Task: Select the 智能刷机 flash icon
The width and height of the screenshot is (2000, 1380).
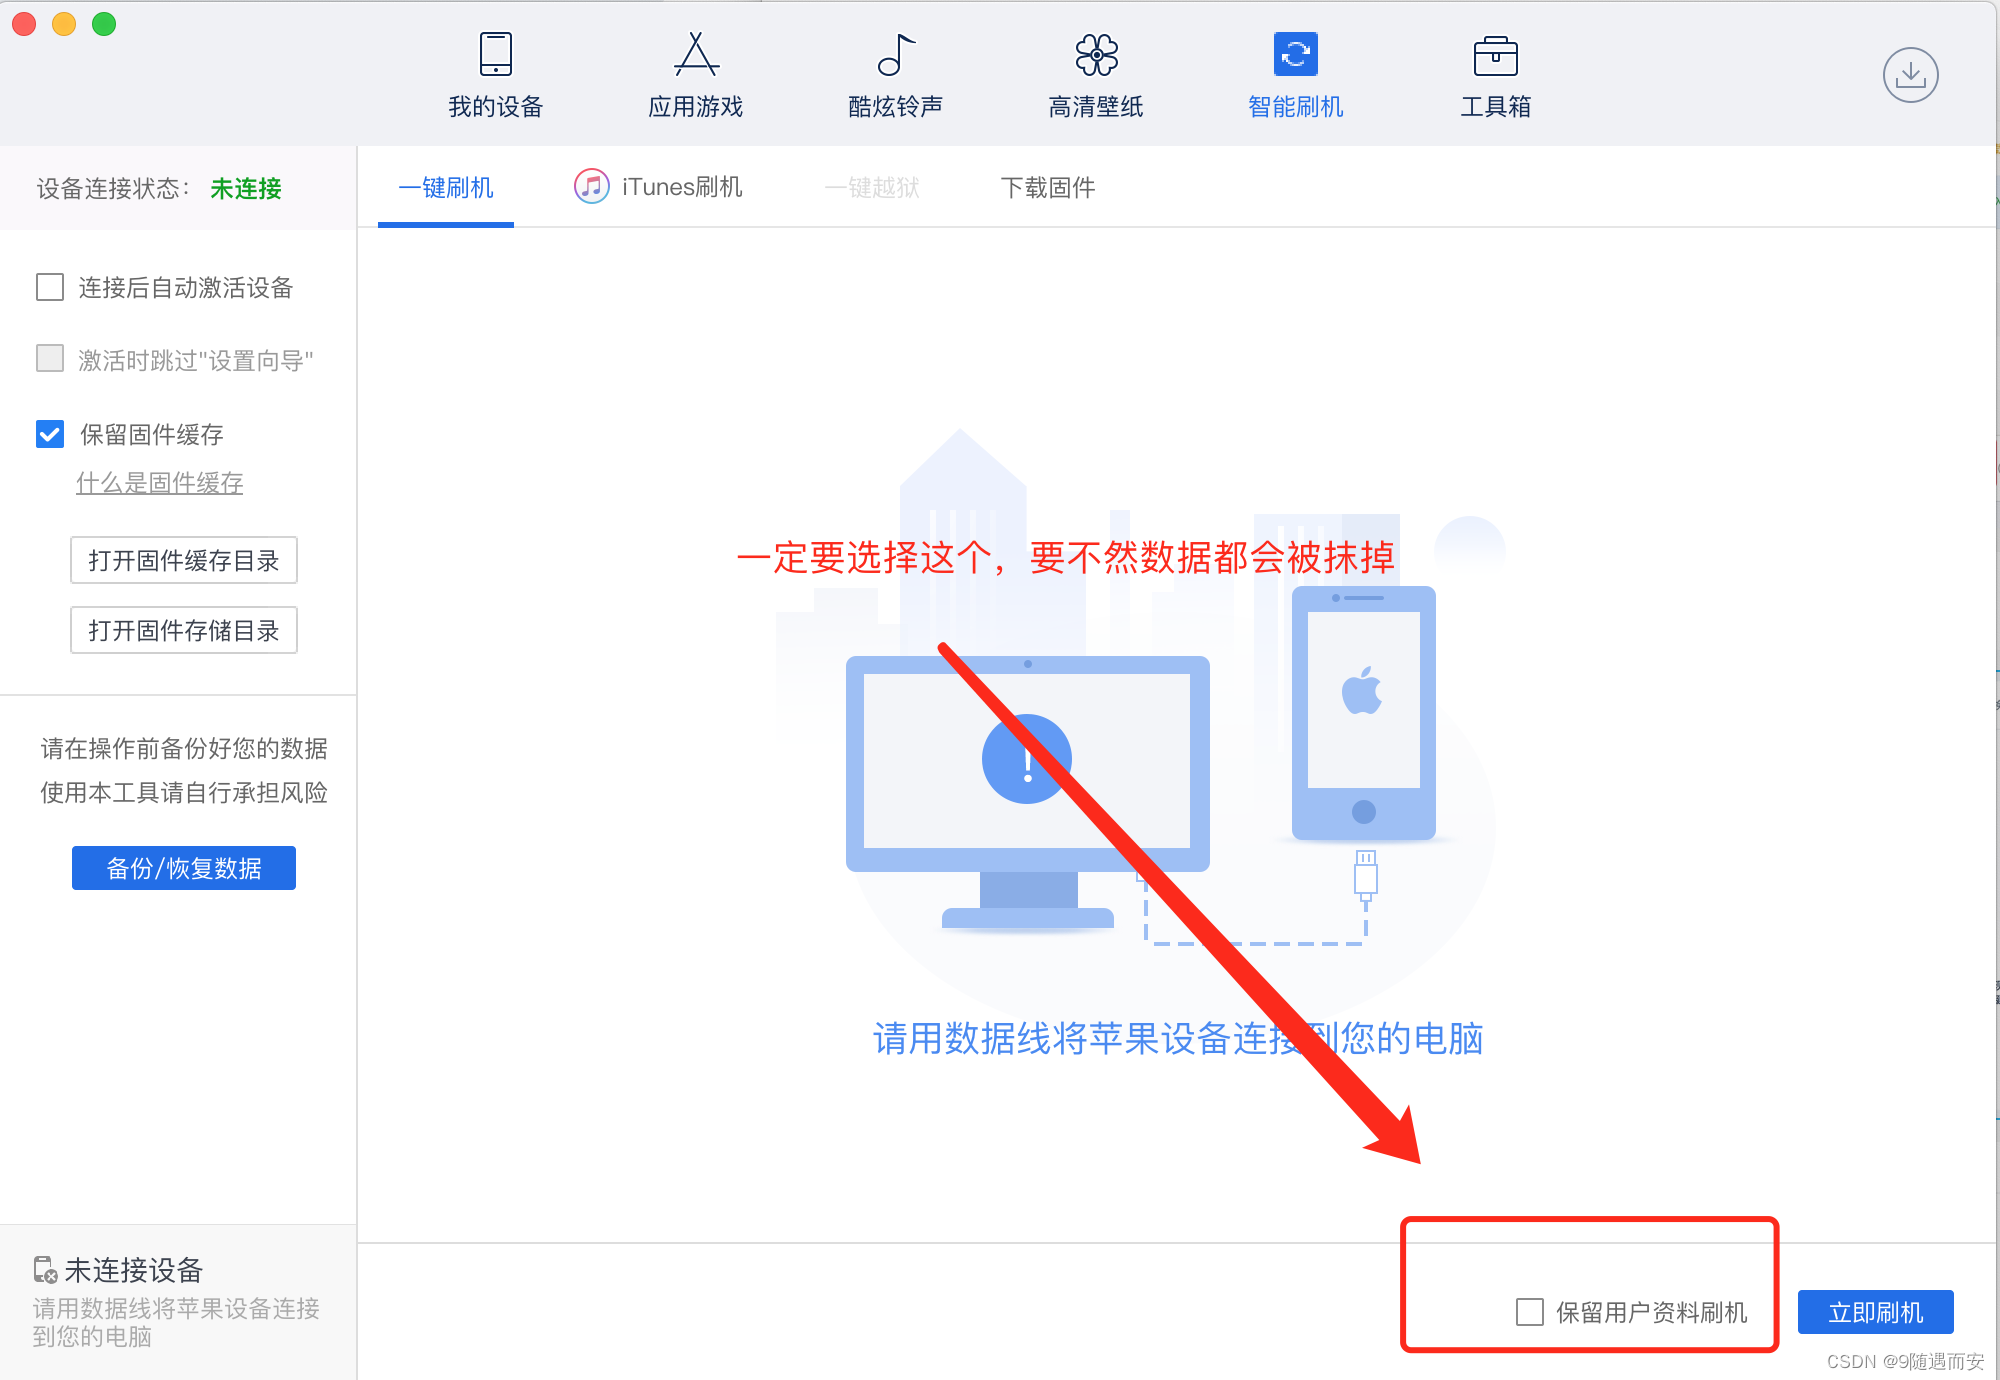Action: [x=1295, y=55]
